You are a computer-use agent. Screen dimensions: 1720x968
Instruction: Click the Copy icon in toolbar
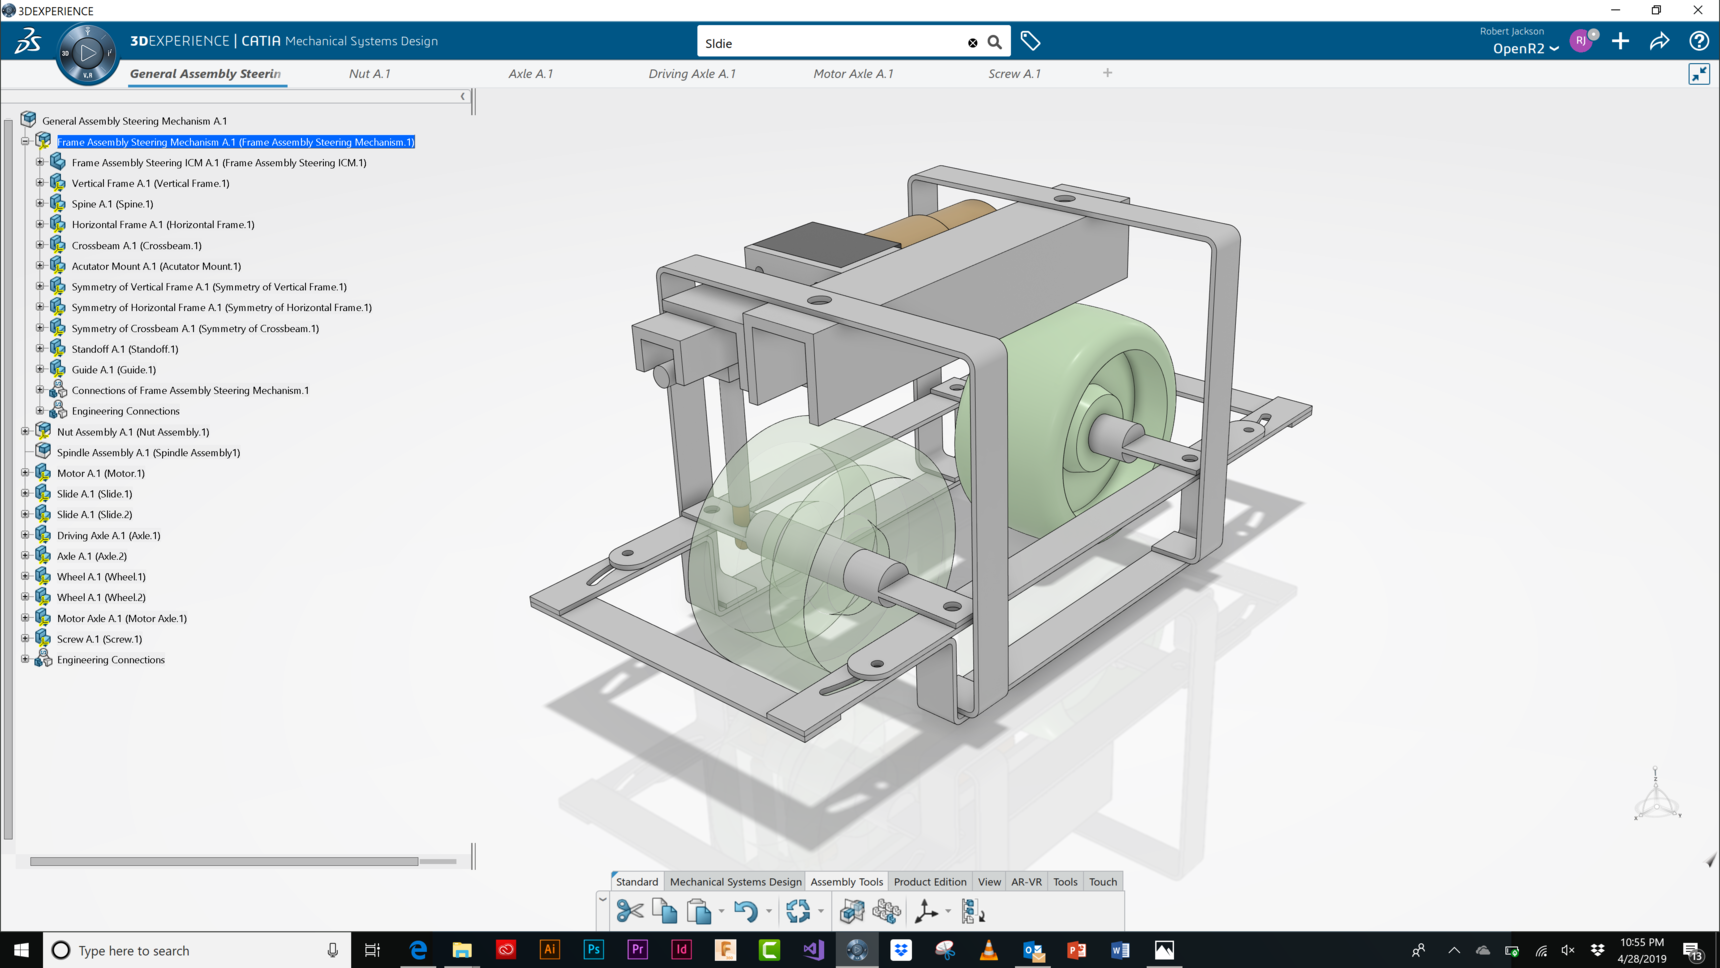[x=664, y=910]
